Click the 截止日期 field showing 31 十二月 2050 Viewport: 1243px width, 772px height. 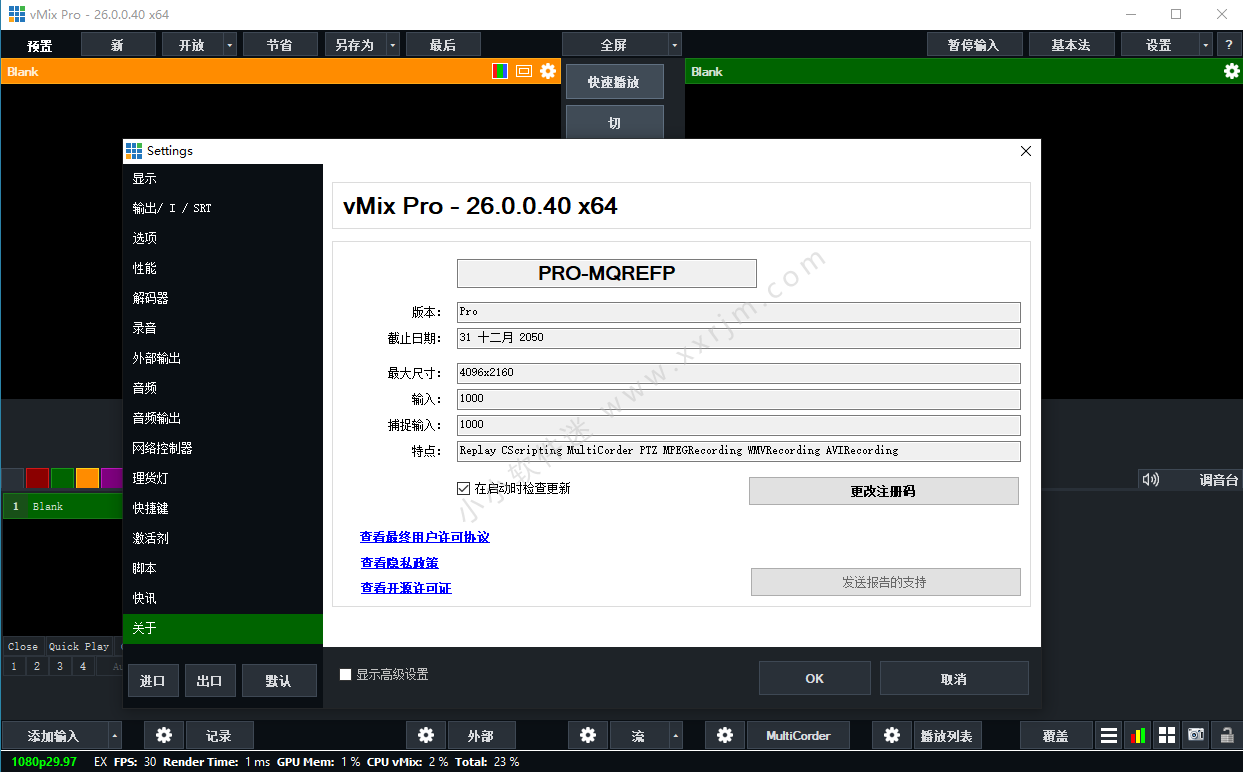click(739, 338)
